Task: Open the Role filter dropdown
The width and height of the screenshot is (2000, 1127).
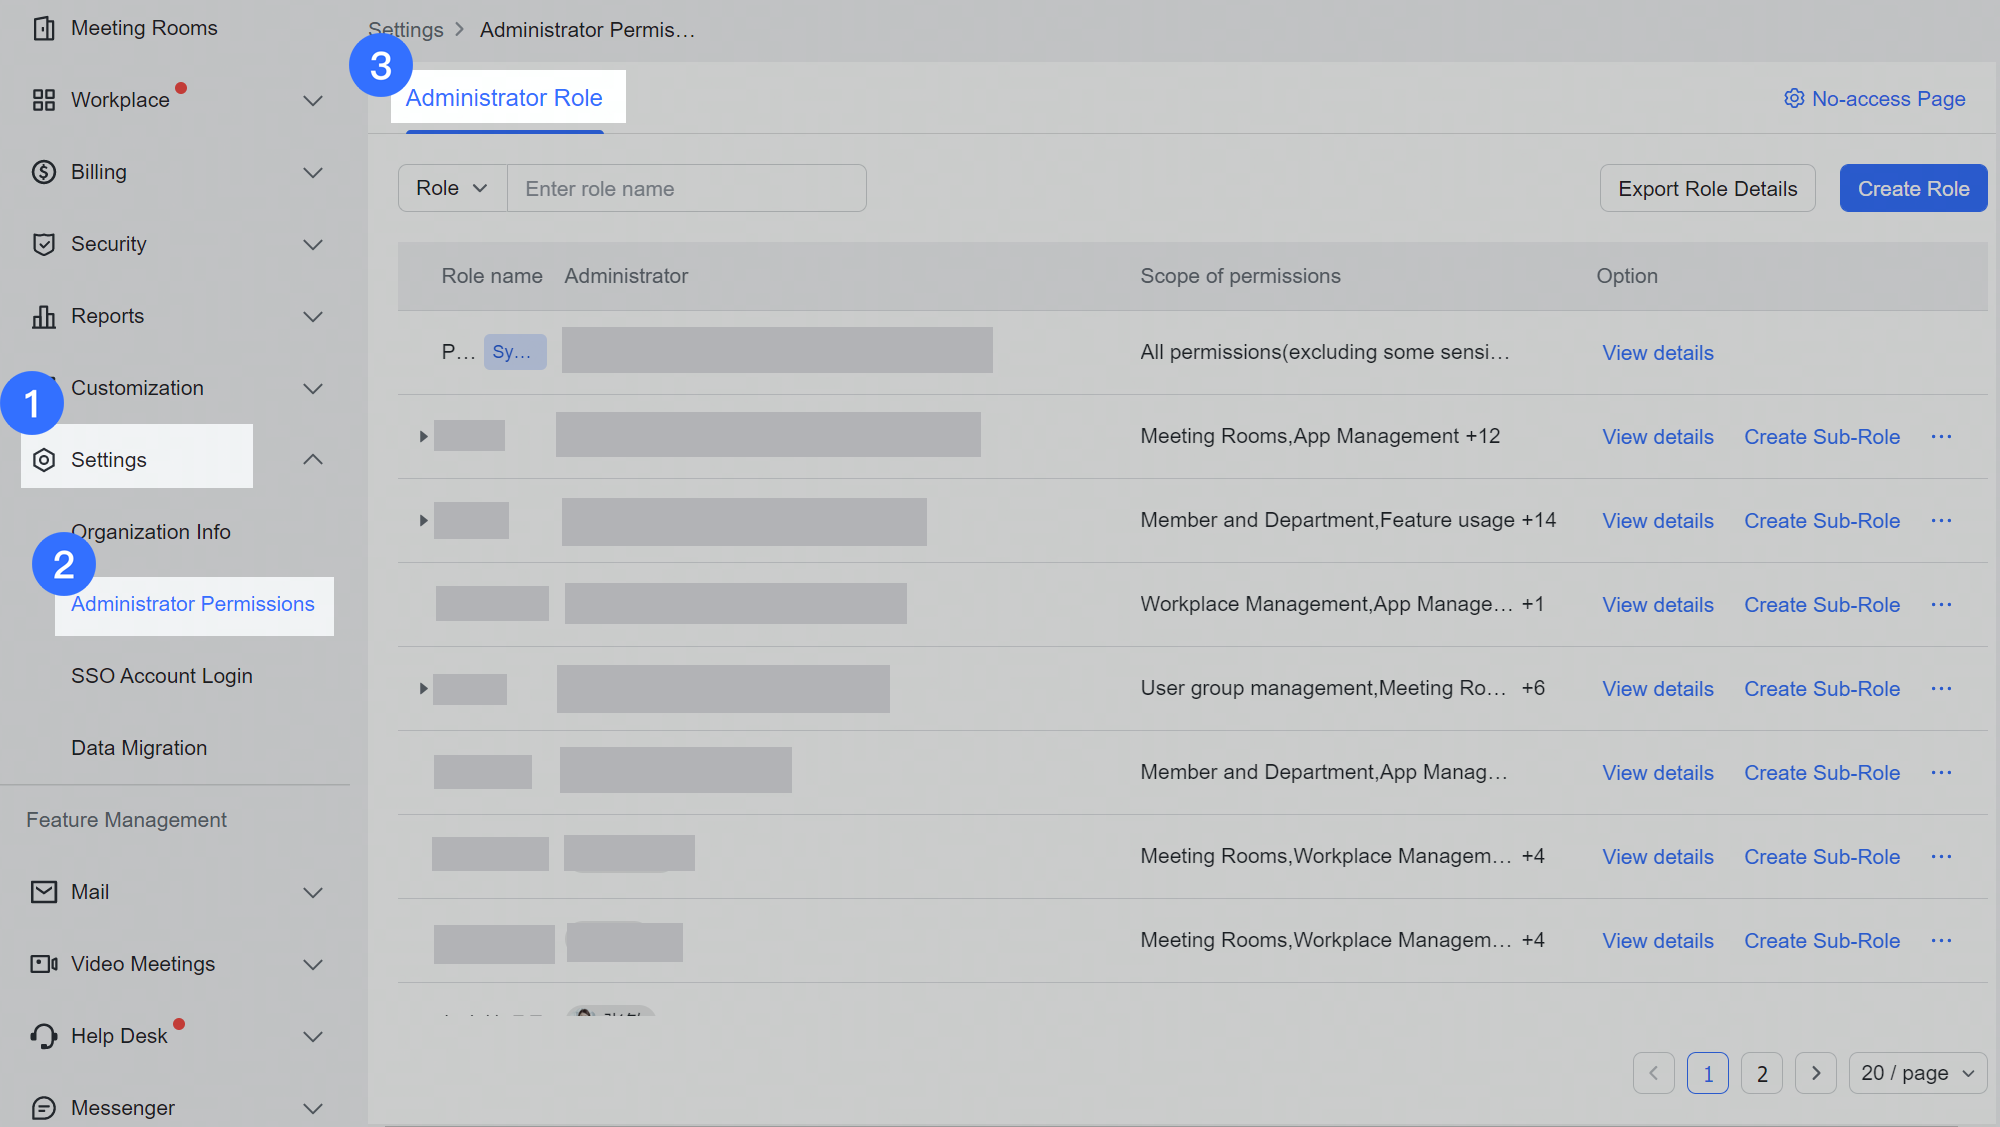Action: point(451,188)
